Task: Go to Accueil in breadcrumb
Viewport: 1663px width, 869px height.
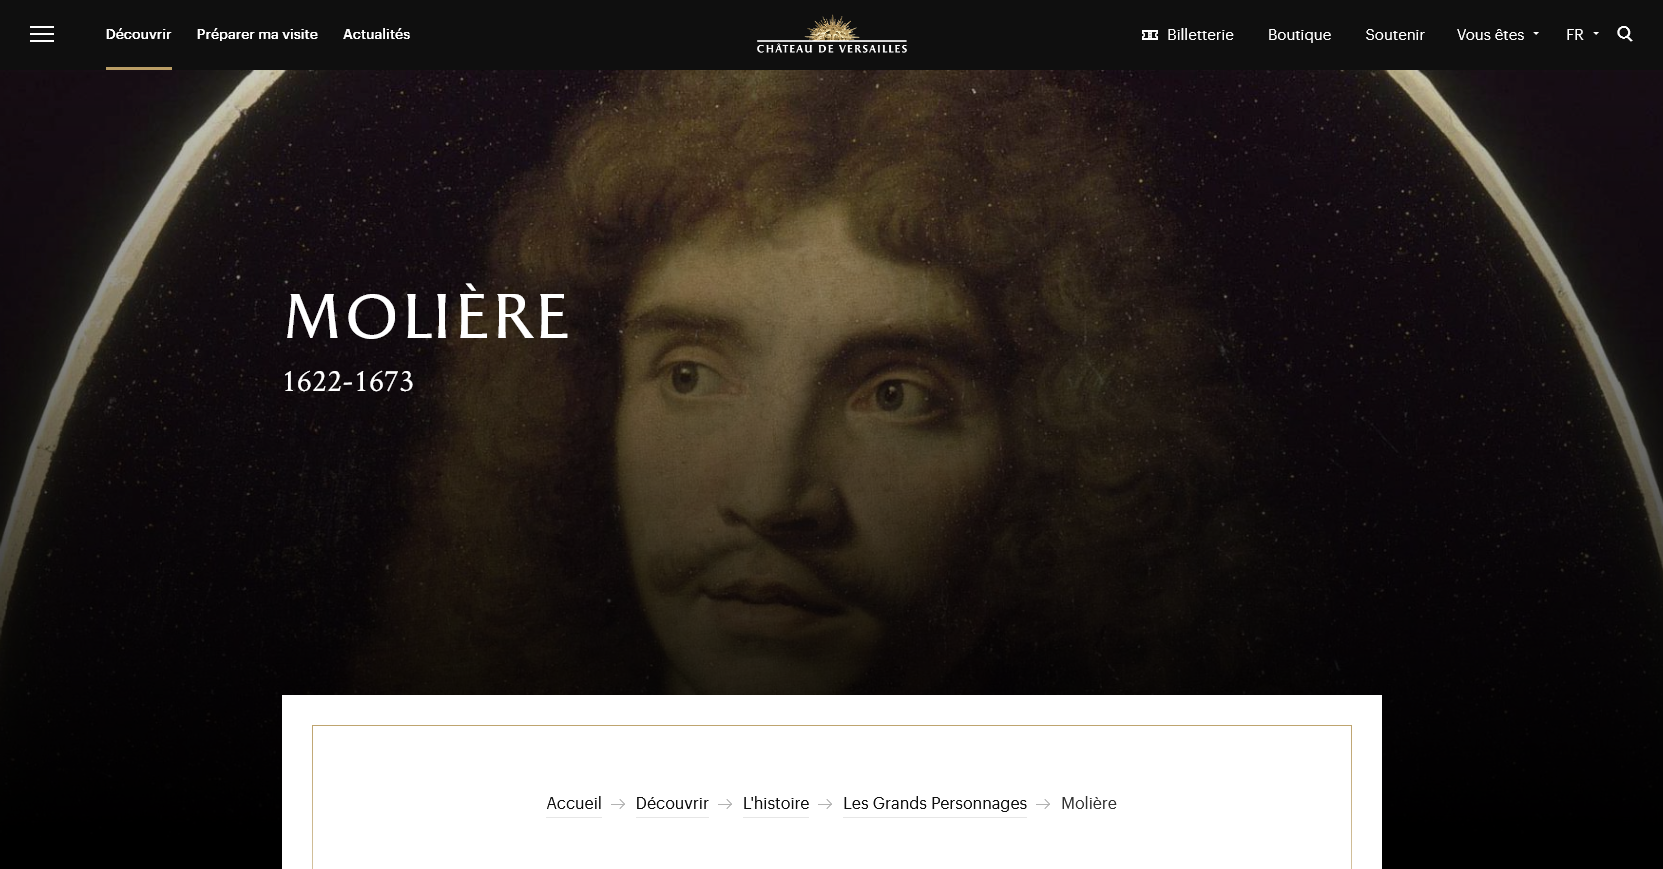Action: (x=574, y=803)
